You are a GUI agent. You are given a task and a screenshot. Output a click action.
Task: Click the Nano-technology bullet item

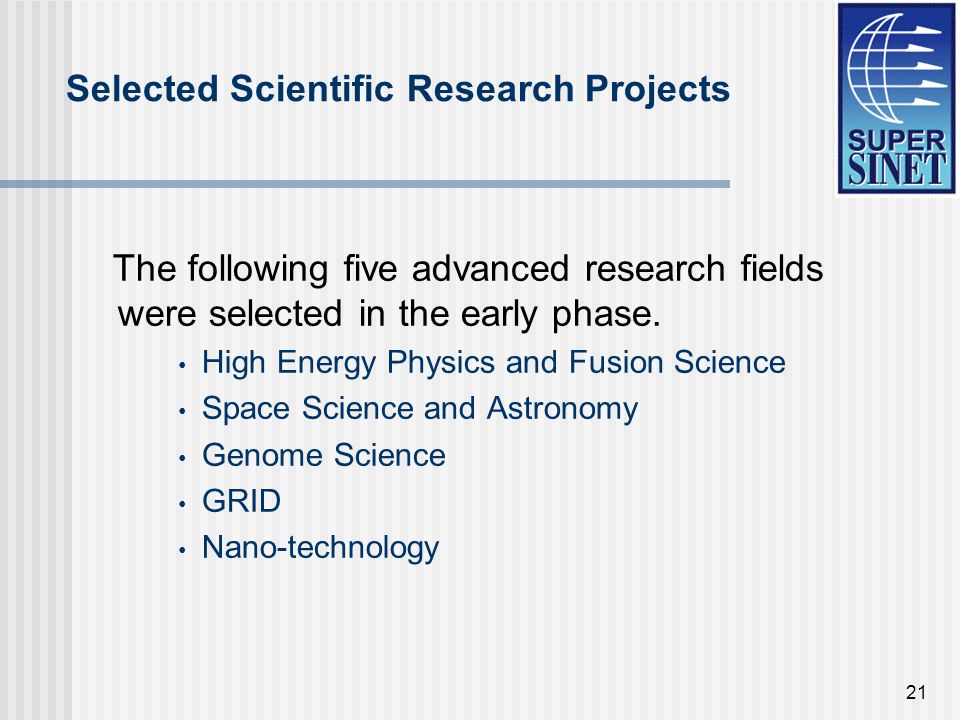[320, 547]
